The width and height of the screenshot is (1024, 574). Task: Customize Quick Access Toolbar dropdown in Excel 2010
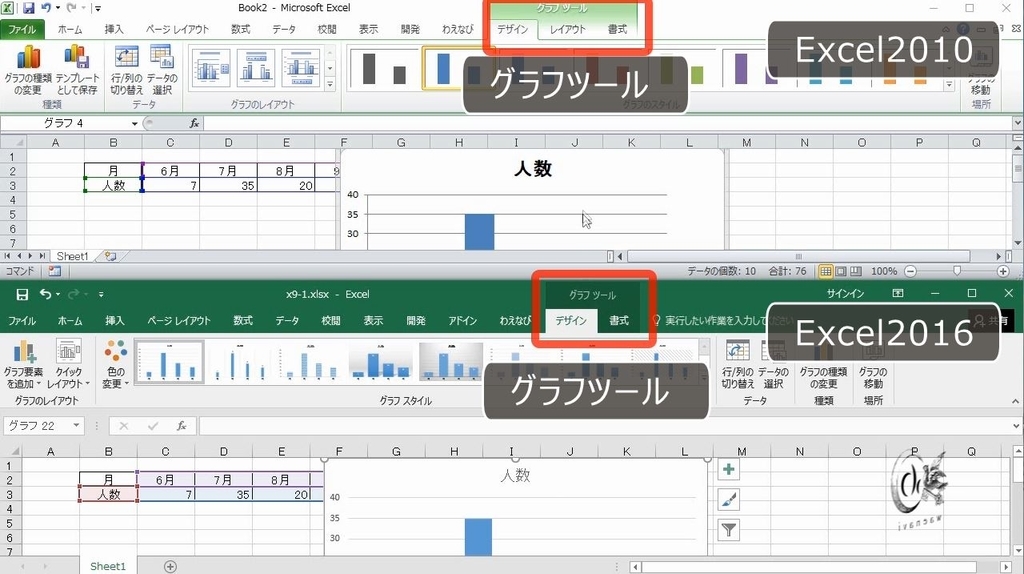(x=99, y=8)
